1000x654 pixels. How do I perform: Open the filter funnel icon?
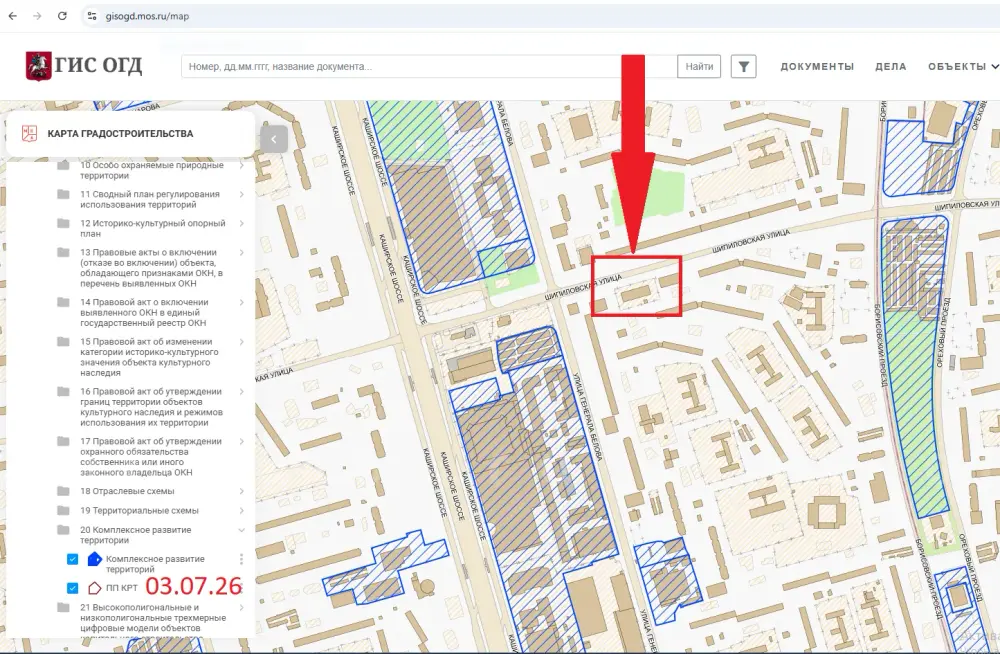click(x=744, y=66)
